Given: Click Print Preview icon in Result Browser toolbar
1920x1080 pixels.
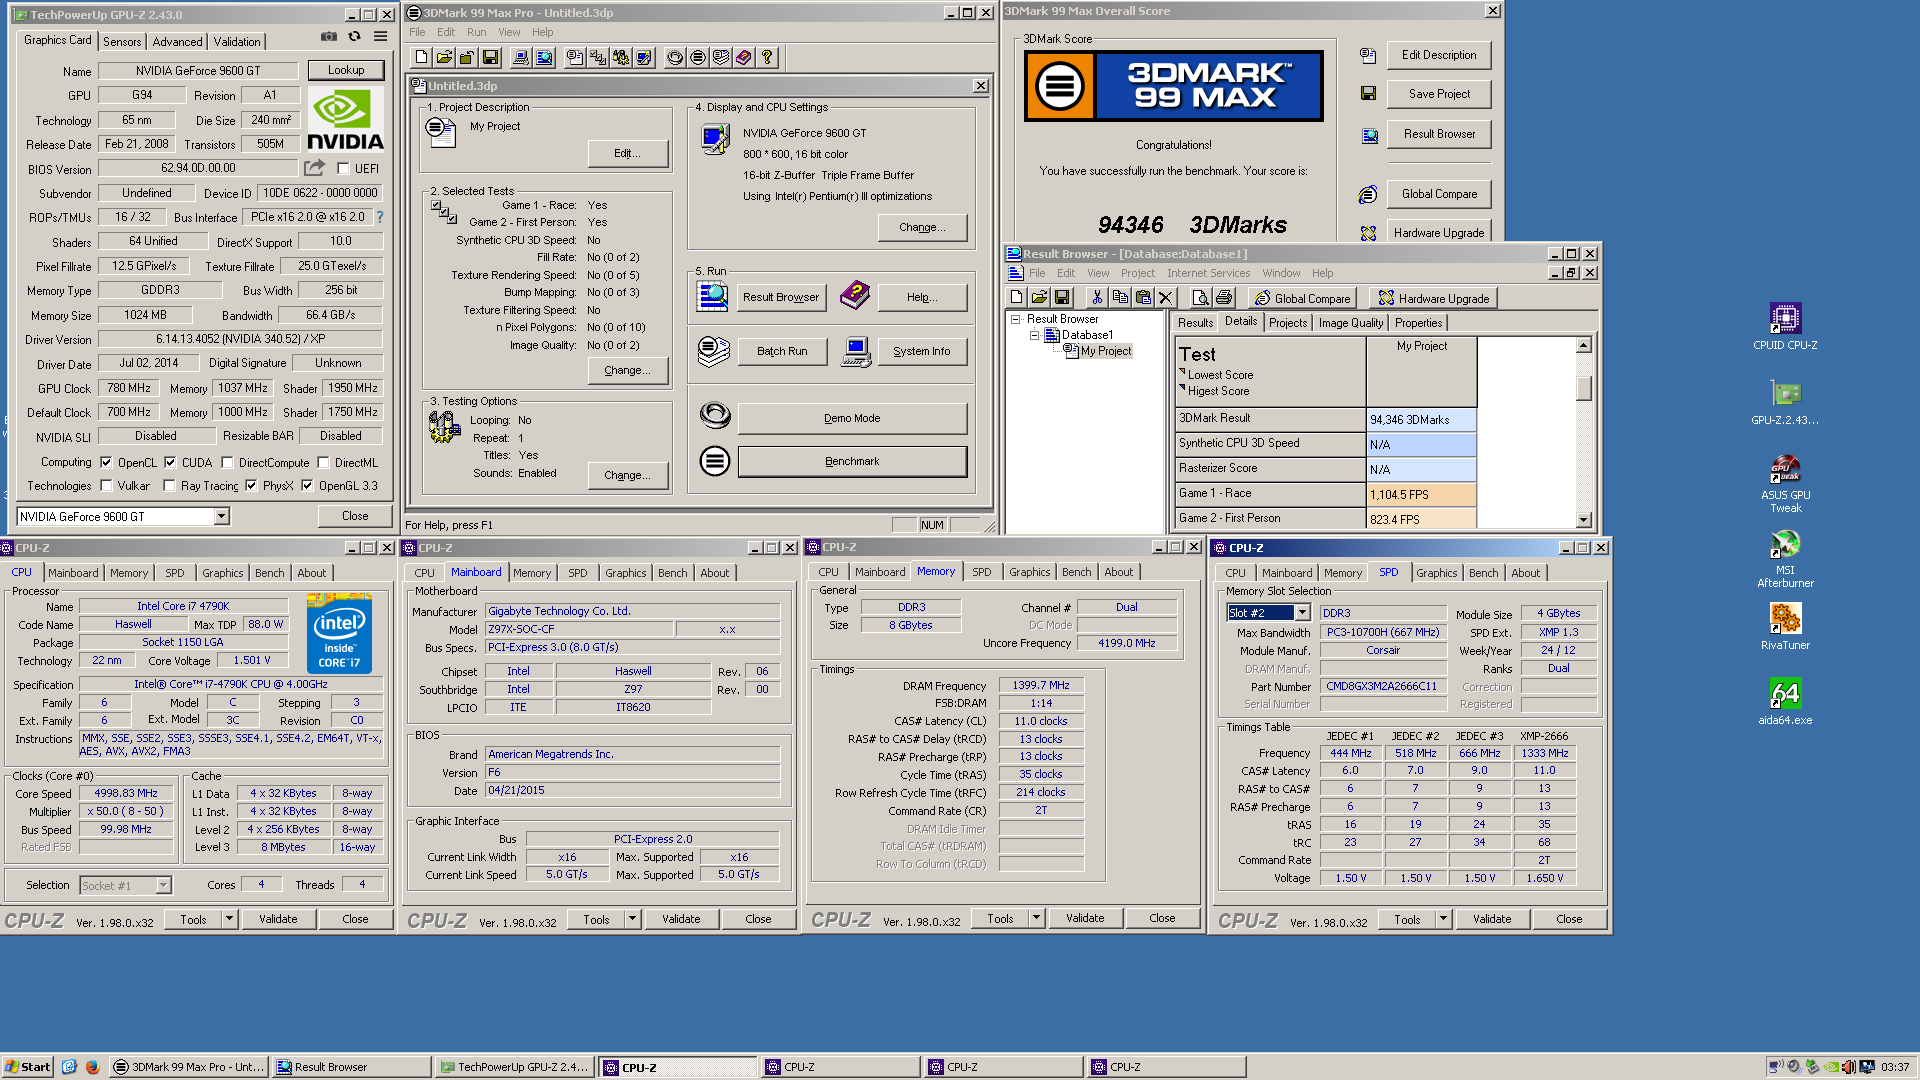Looking at the screenshot, I should point(1200,297).
